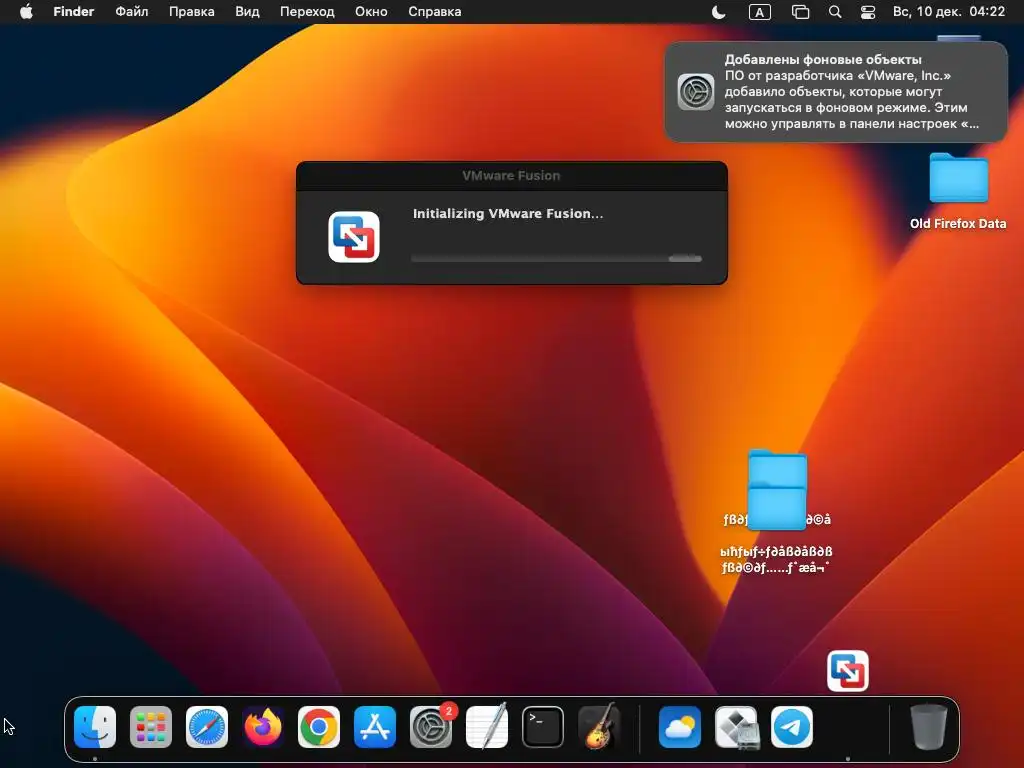This screenshot has width=1024, height=768.
Task: Open the Finder menu
Action: (x=74, y=12)
